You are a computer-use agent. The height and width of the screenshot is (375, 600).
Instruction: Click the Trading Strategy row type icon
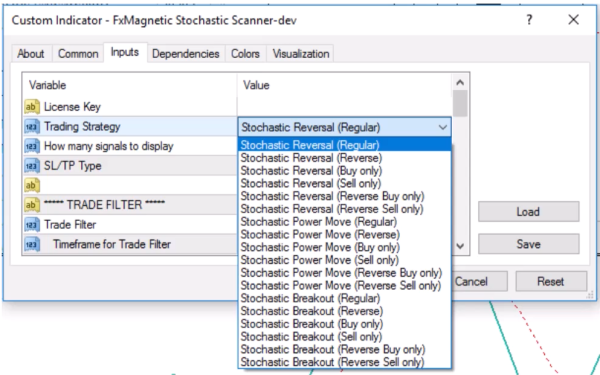pos(32,127)
